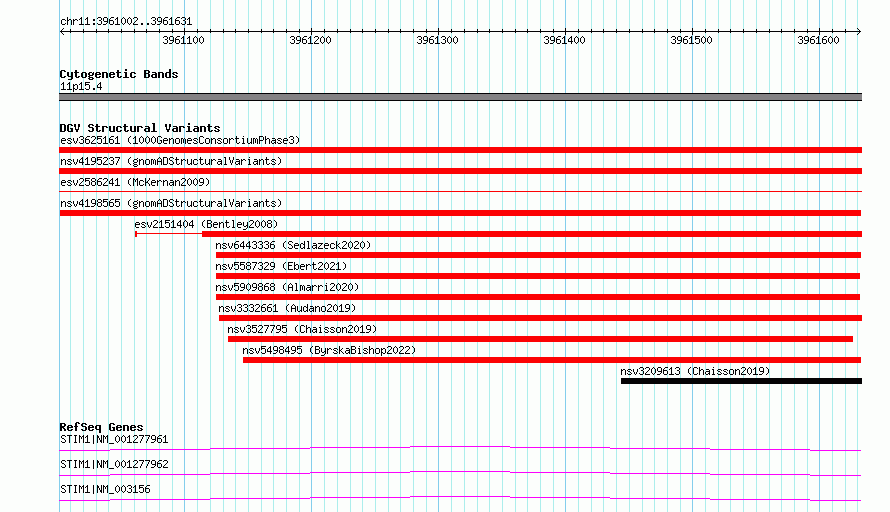Select the nsv3527795 red variant bar

pyautogui.click(x=540, y=339)
